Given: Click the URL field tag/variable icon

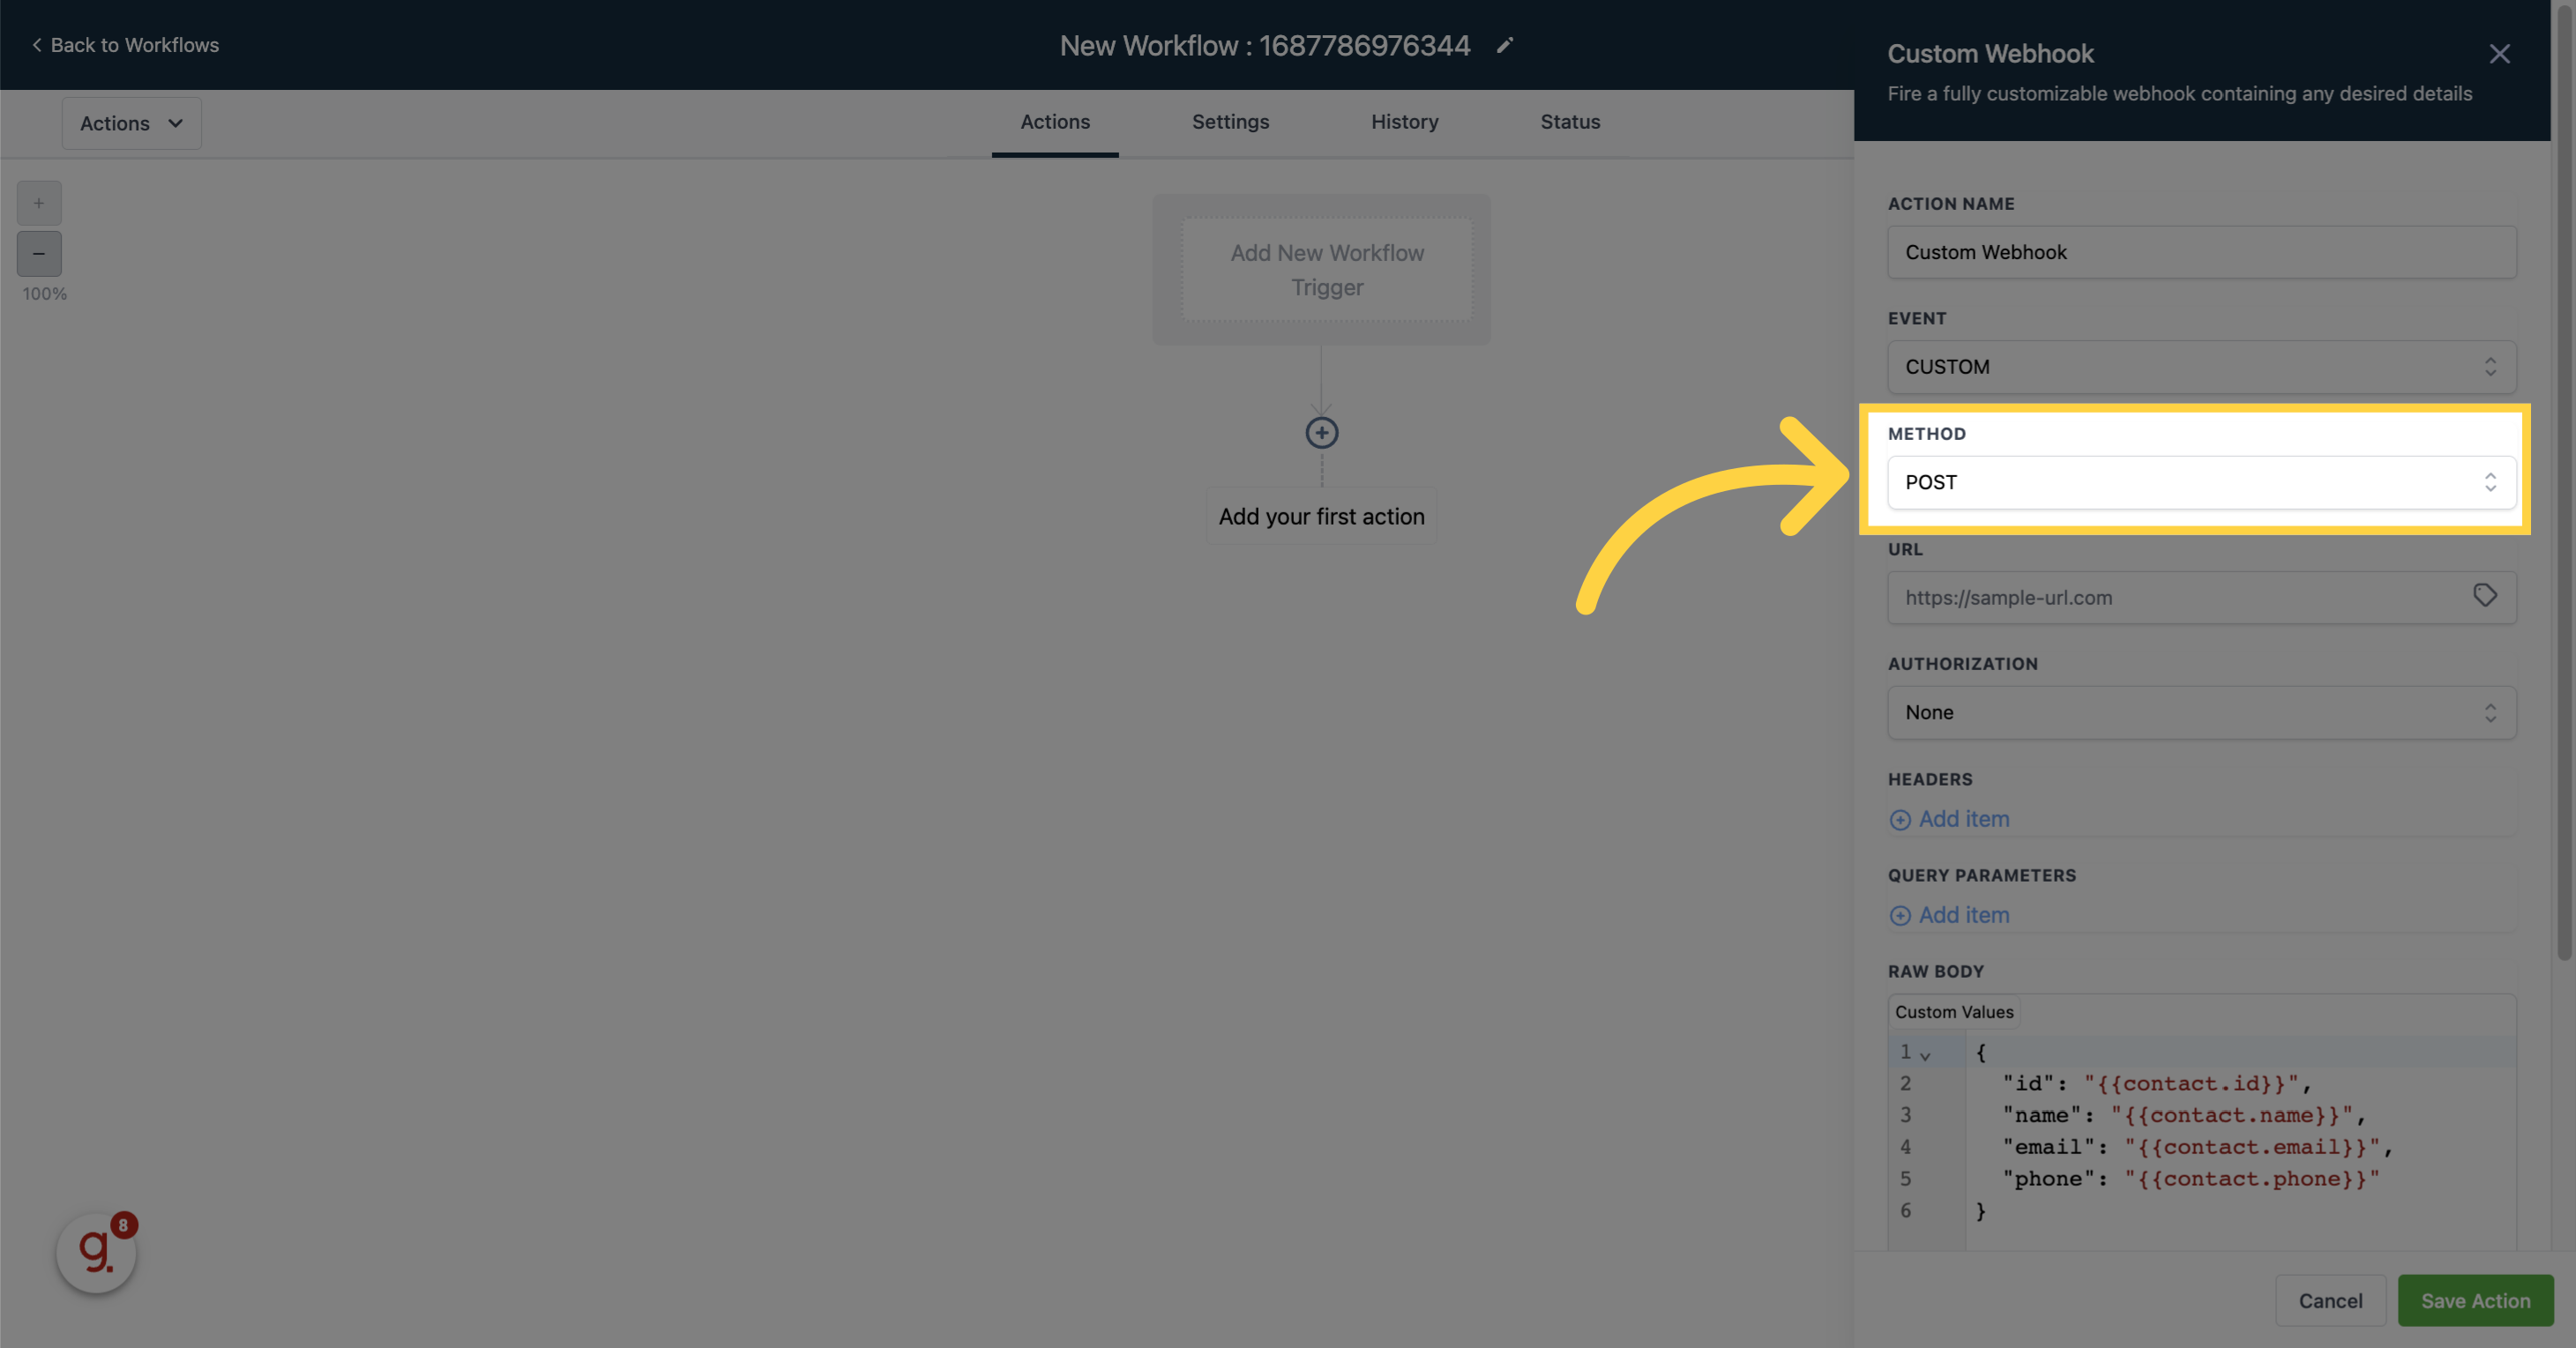Looking at the screenshot, I should [x=2486, y=595].
